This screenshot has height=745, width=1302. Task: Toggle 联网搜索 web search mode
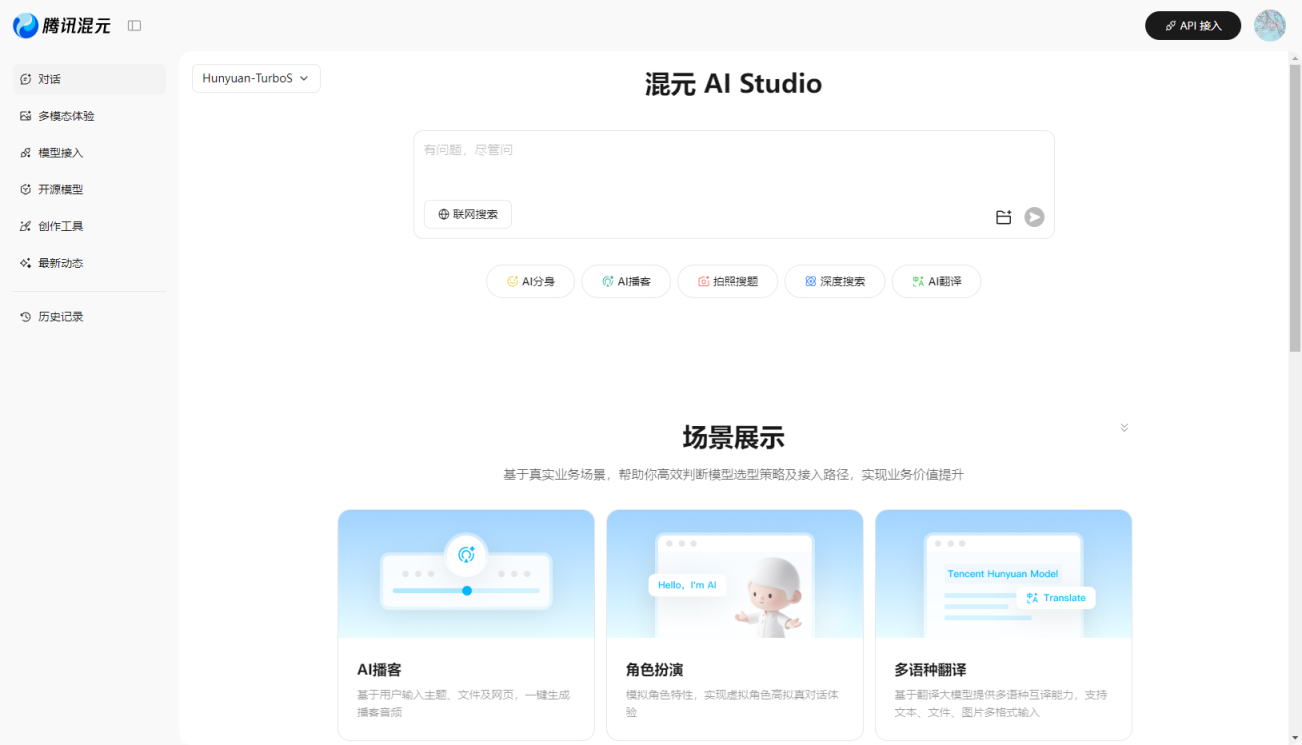(467, 214)
